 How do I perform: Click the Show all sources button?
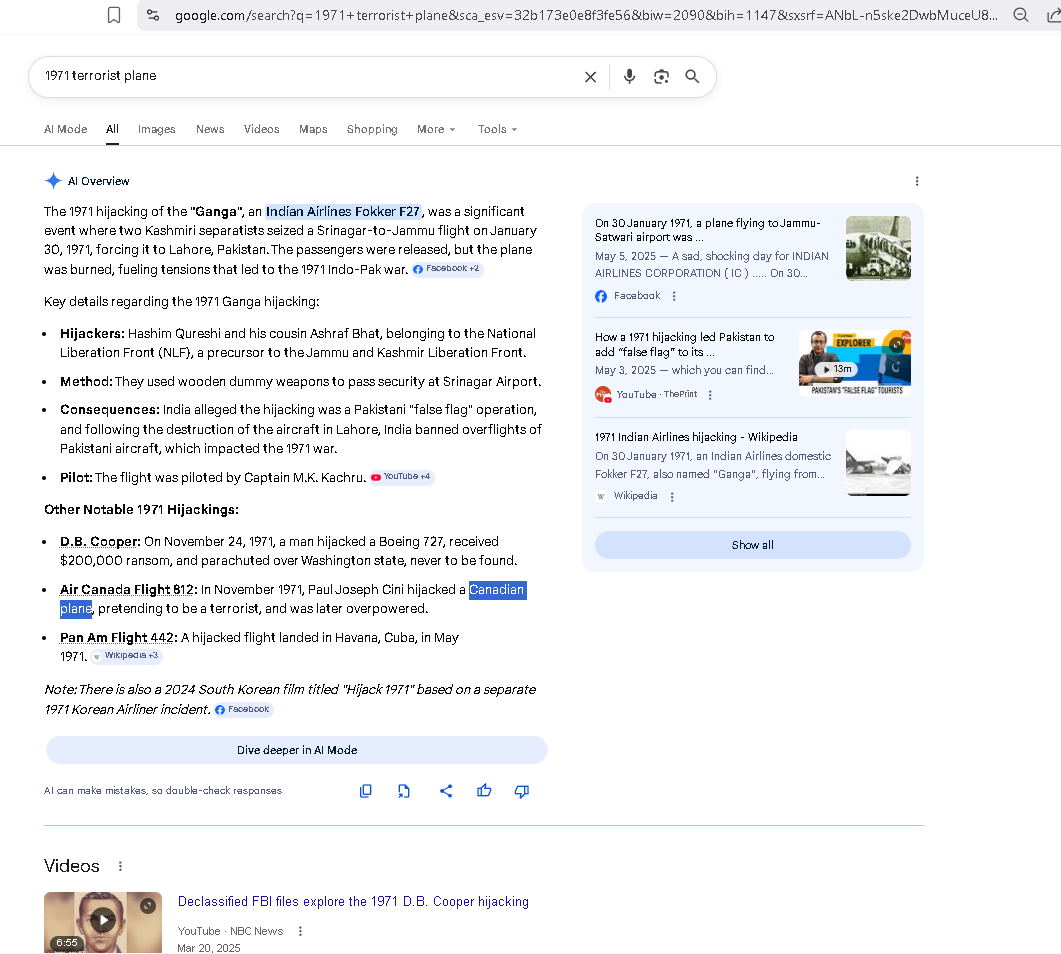pyautogui.click(x=752, y=545)
